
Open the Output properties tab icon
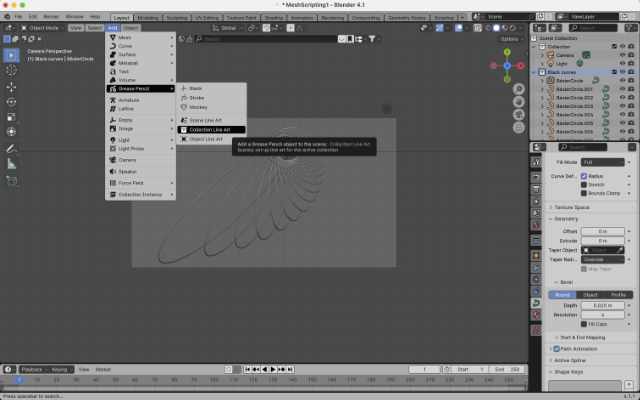pyautogui.click(x=536, y=189)
